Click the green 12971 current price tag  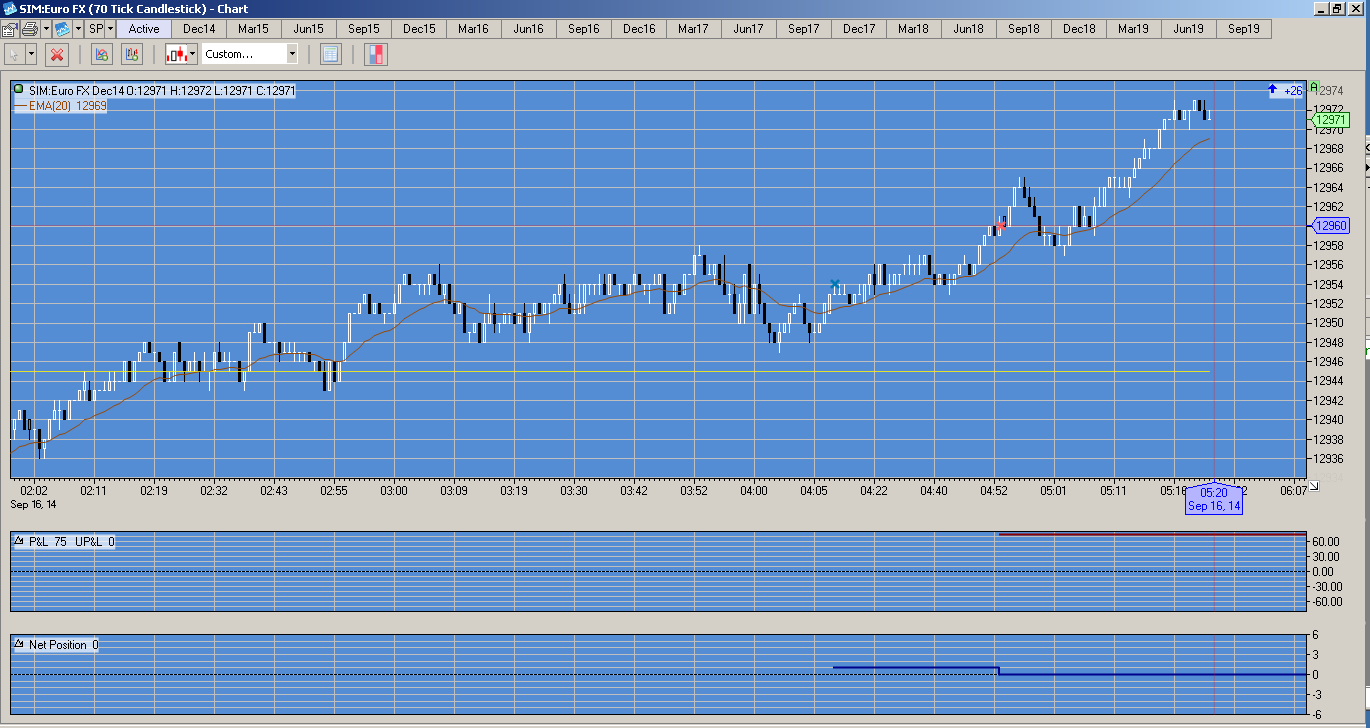tap(1331, 120)
